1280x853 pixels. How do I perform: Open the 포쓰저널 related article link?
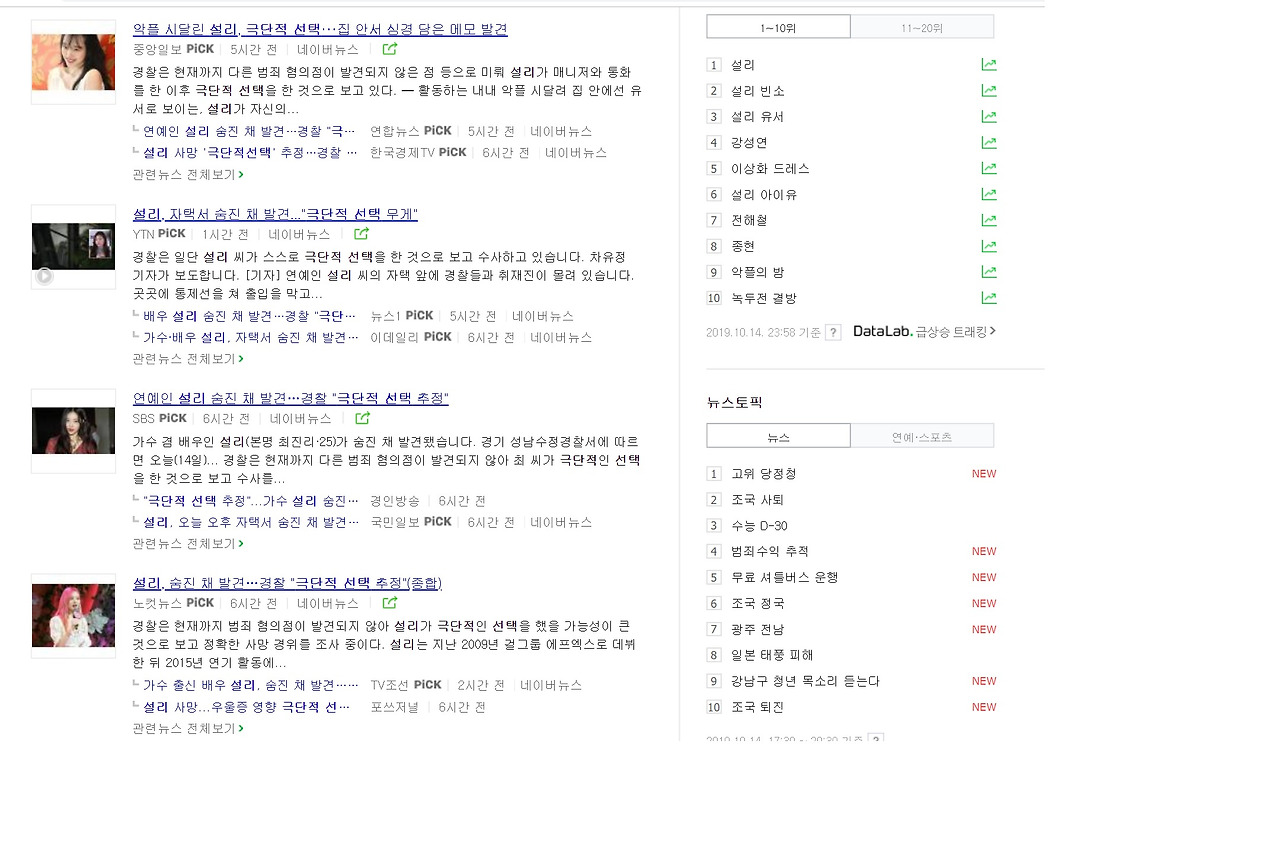[x=247, y=707]
